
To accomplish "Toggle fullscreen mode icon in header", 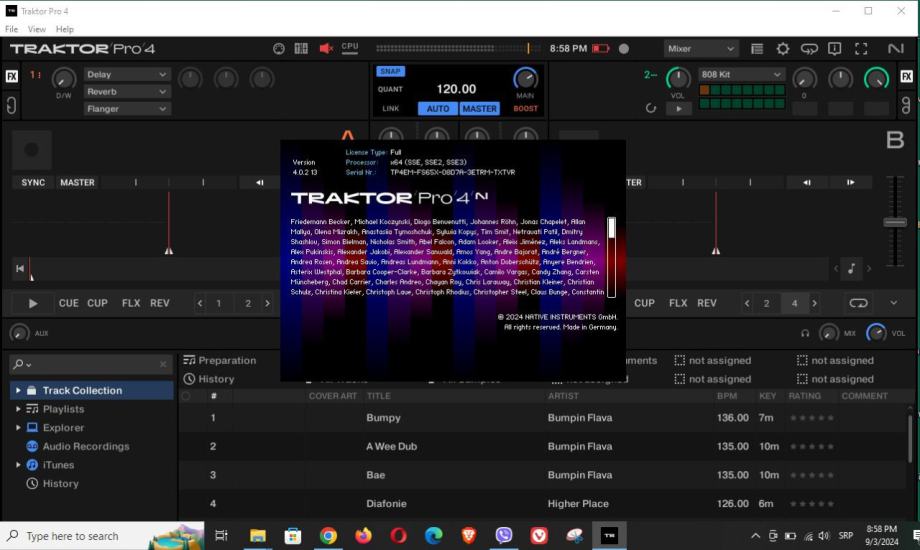I will (861, 49).
